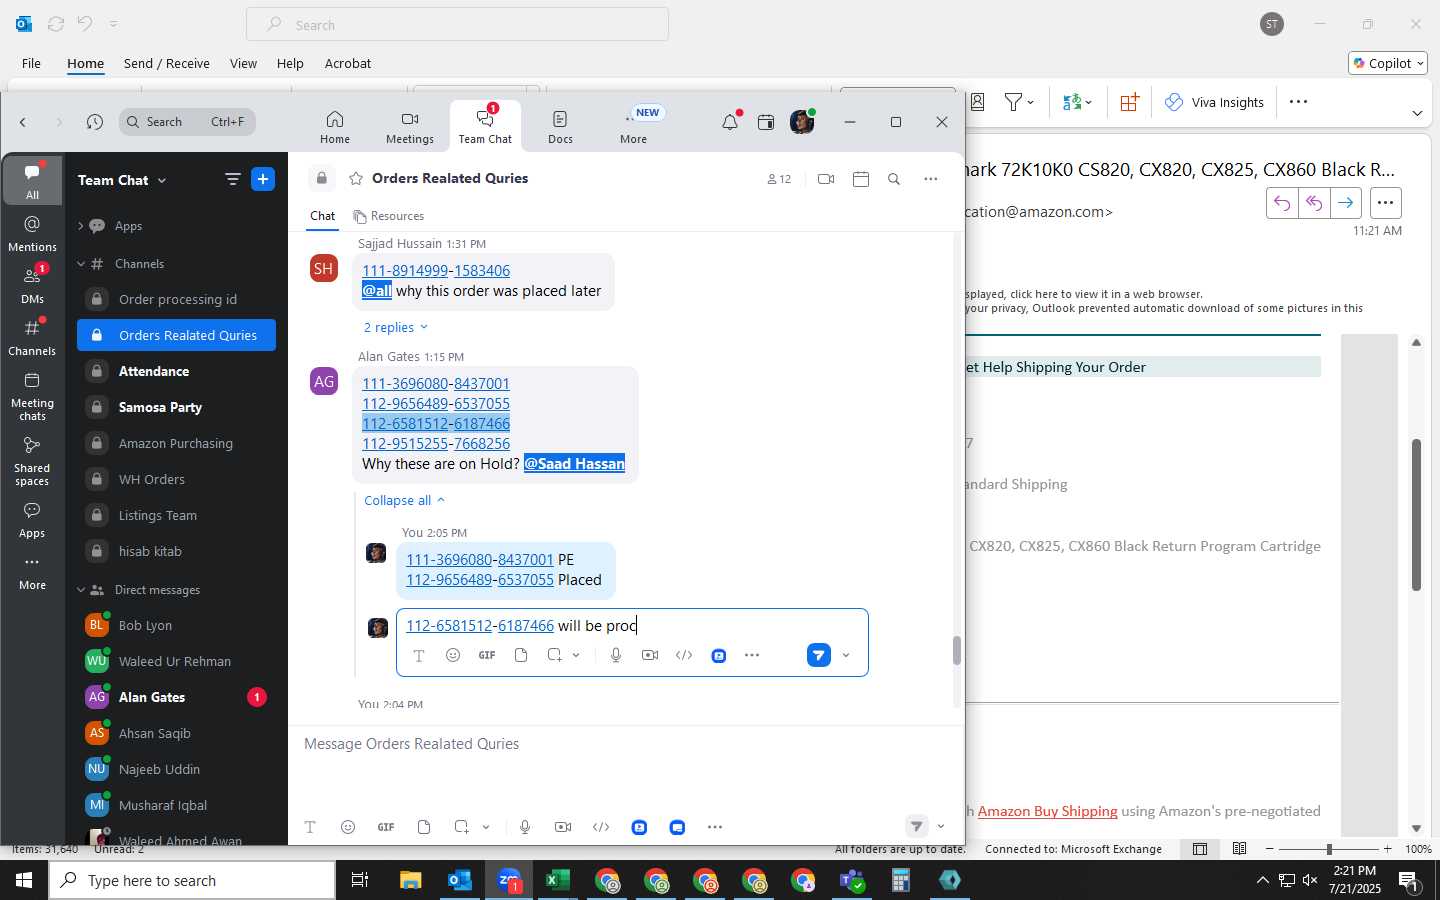
Task: Expand the Apps section in the chat list
Action: point(81,226)
